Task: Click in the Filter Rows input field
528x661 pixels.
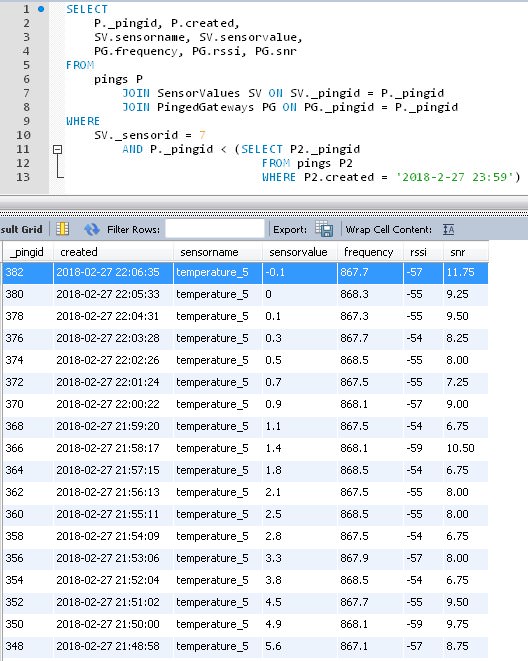Action: [x=215, y=229]
